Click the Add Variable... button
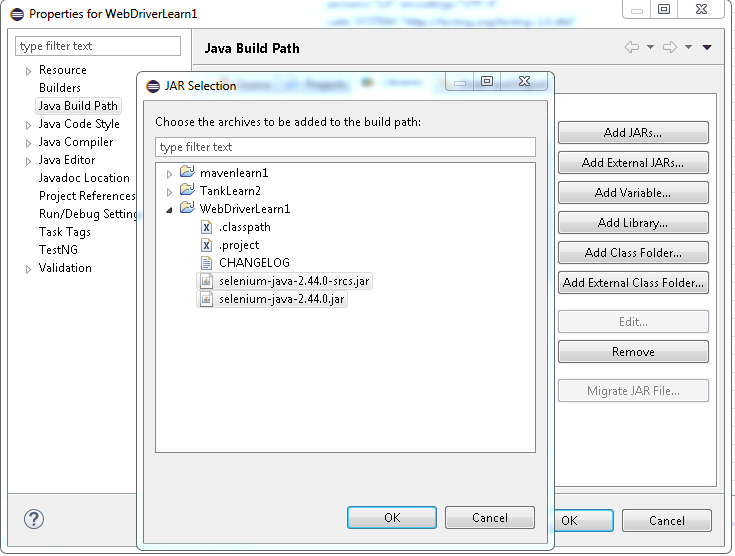The width and height of the screenshot is (735, 556). tap(633, 193)
